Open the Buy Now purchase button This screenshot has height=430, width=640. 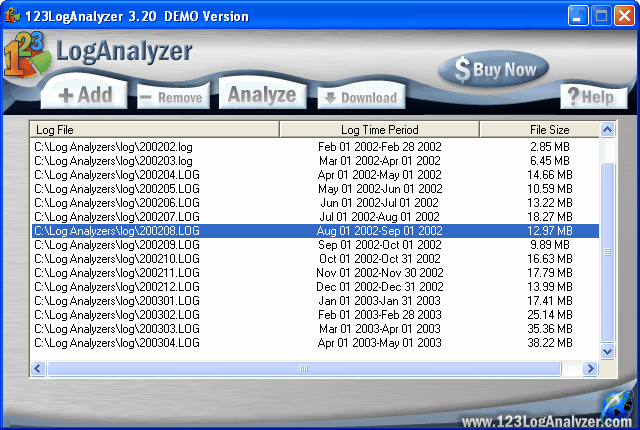(x=493, y=69)
